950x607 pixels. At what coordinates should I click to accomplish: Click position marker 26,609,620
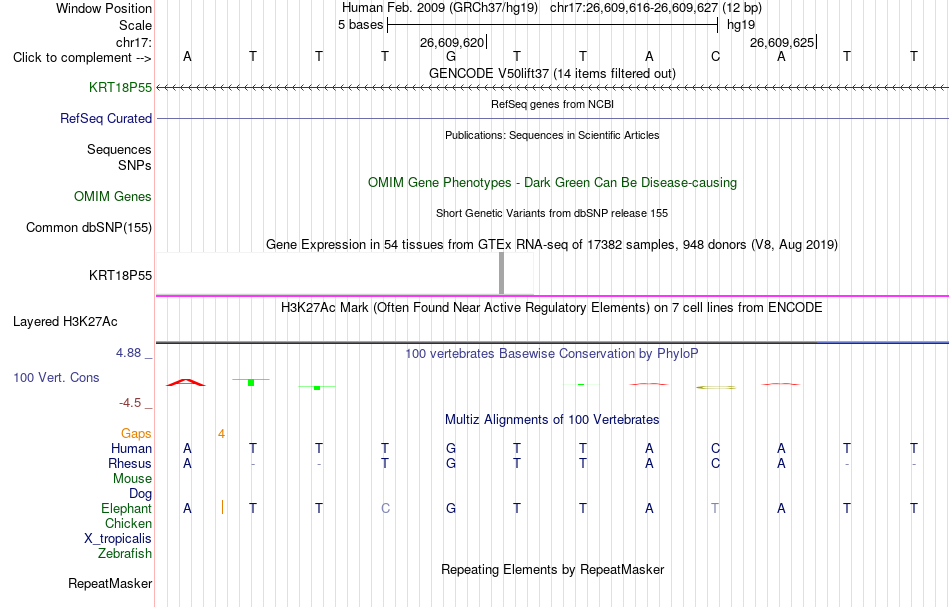[452, 43]
